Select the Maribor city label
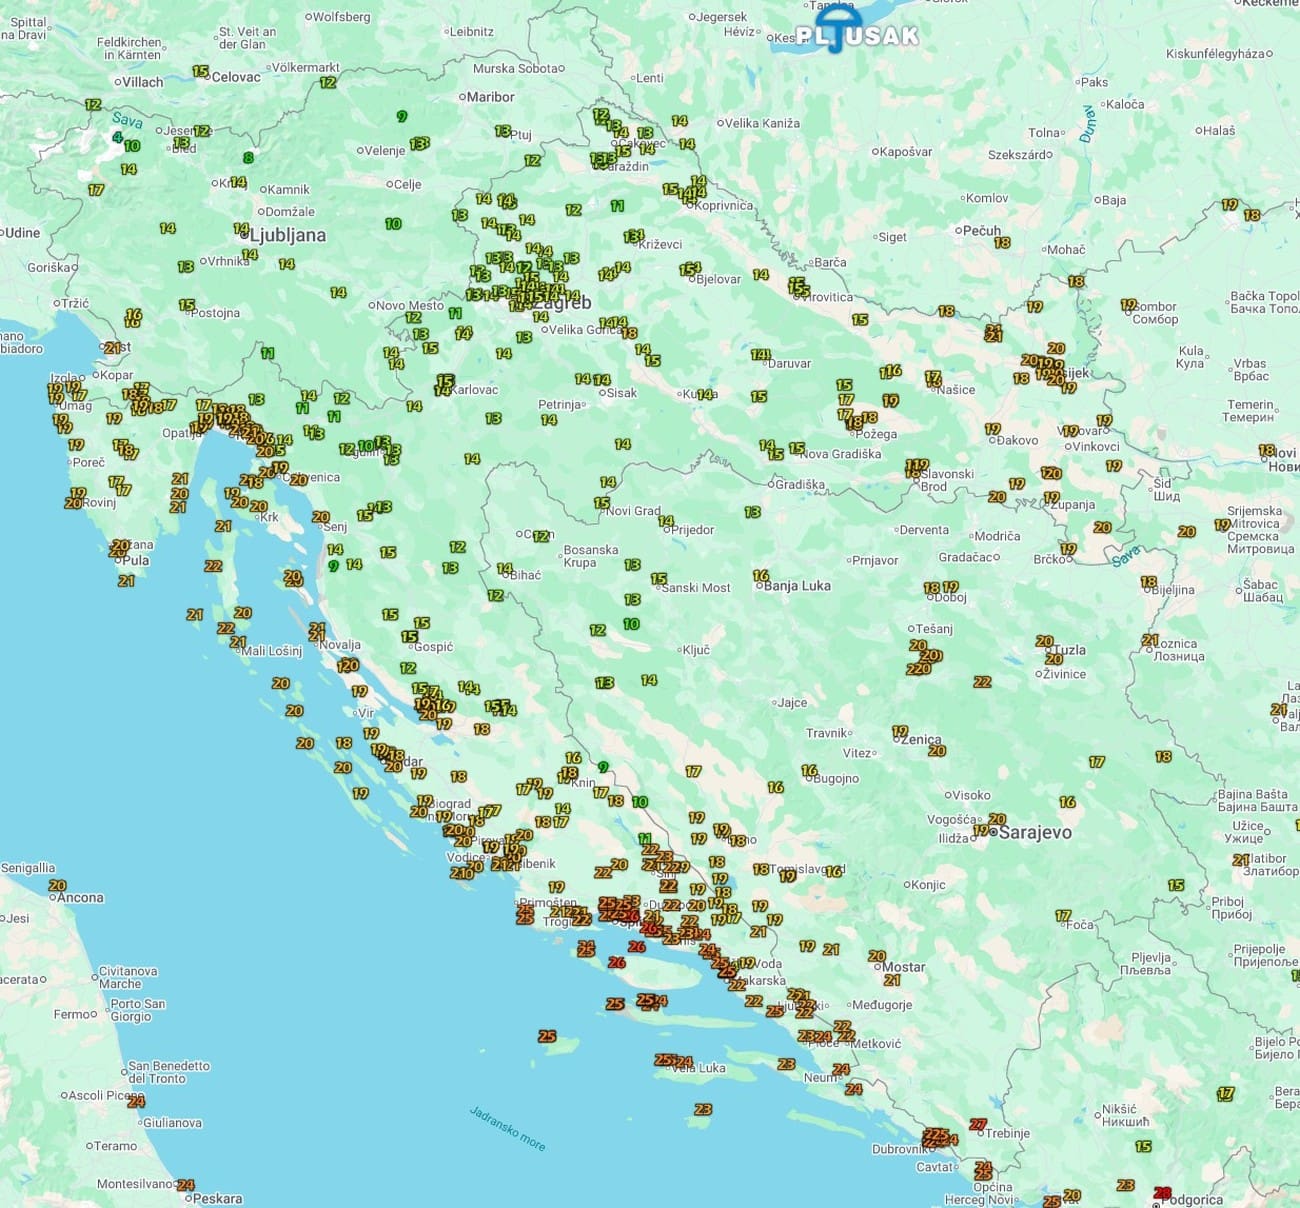This screenshot has height=1208, width=1300. click(490, 97)
